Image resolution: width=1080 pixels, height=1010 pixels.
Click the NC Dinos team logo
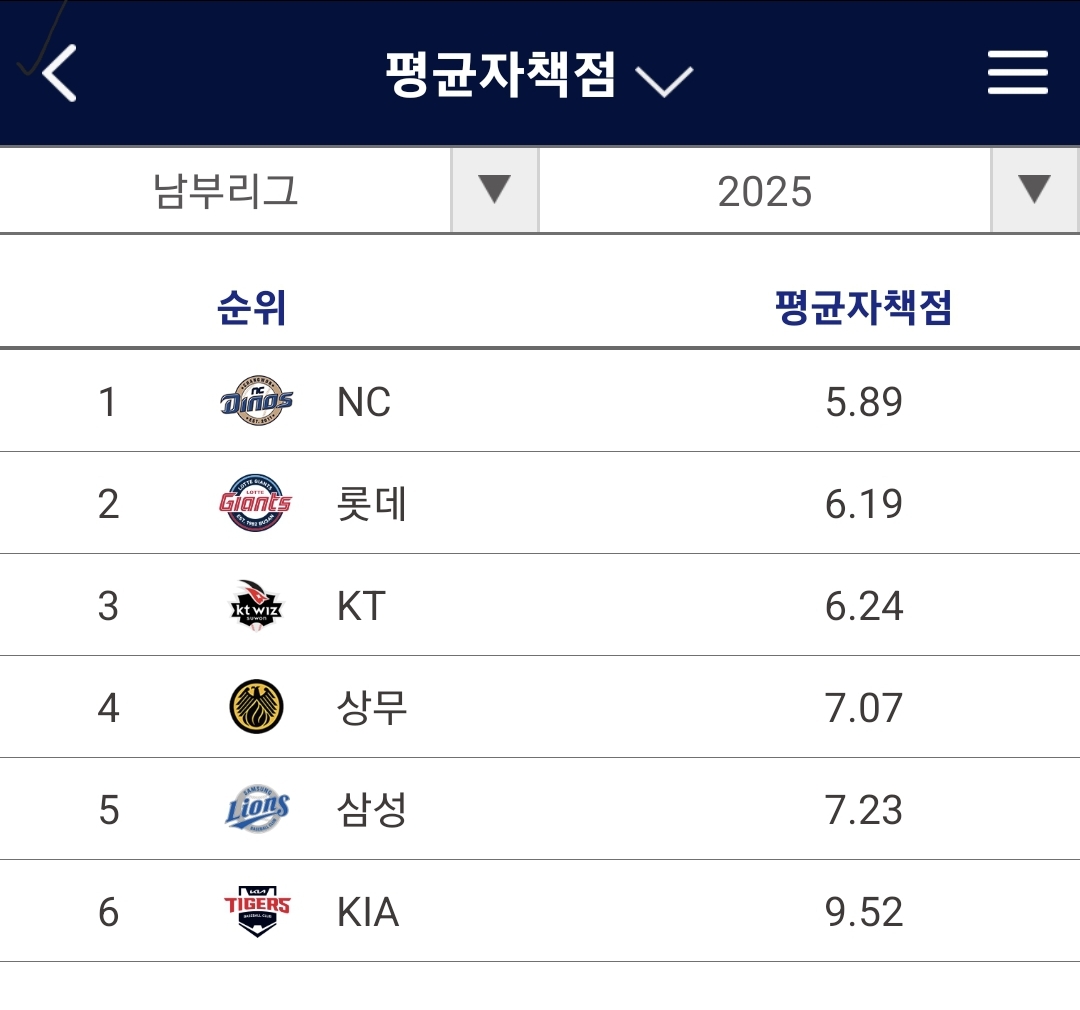click(256, 402)
